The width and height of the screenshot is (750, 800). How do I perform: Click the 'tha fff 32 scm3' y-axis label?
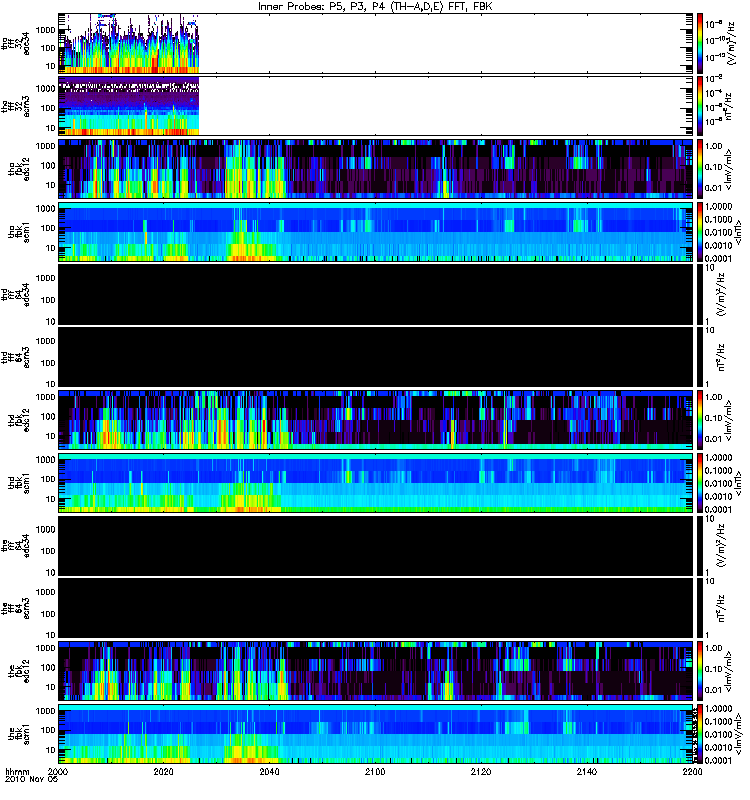16,106
